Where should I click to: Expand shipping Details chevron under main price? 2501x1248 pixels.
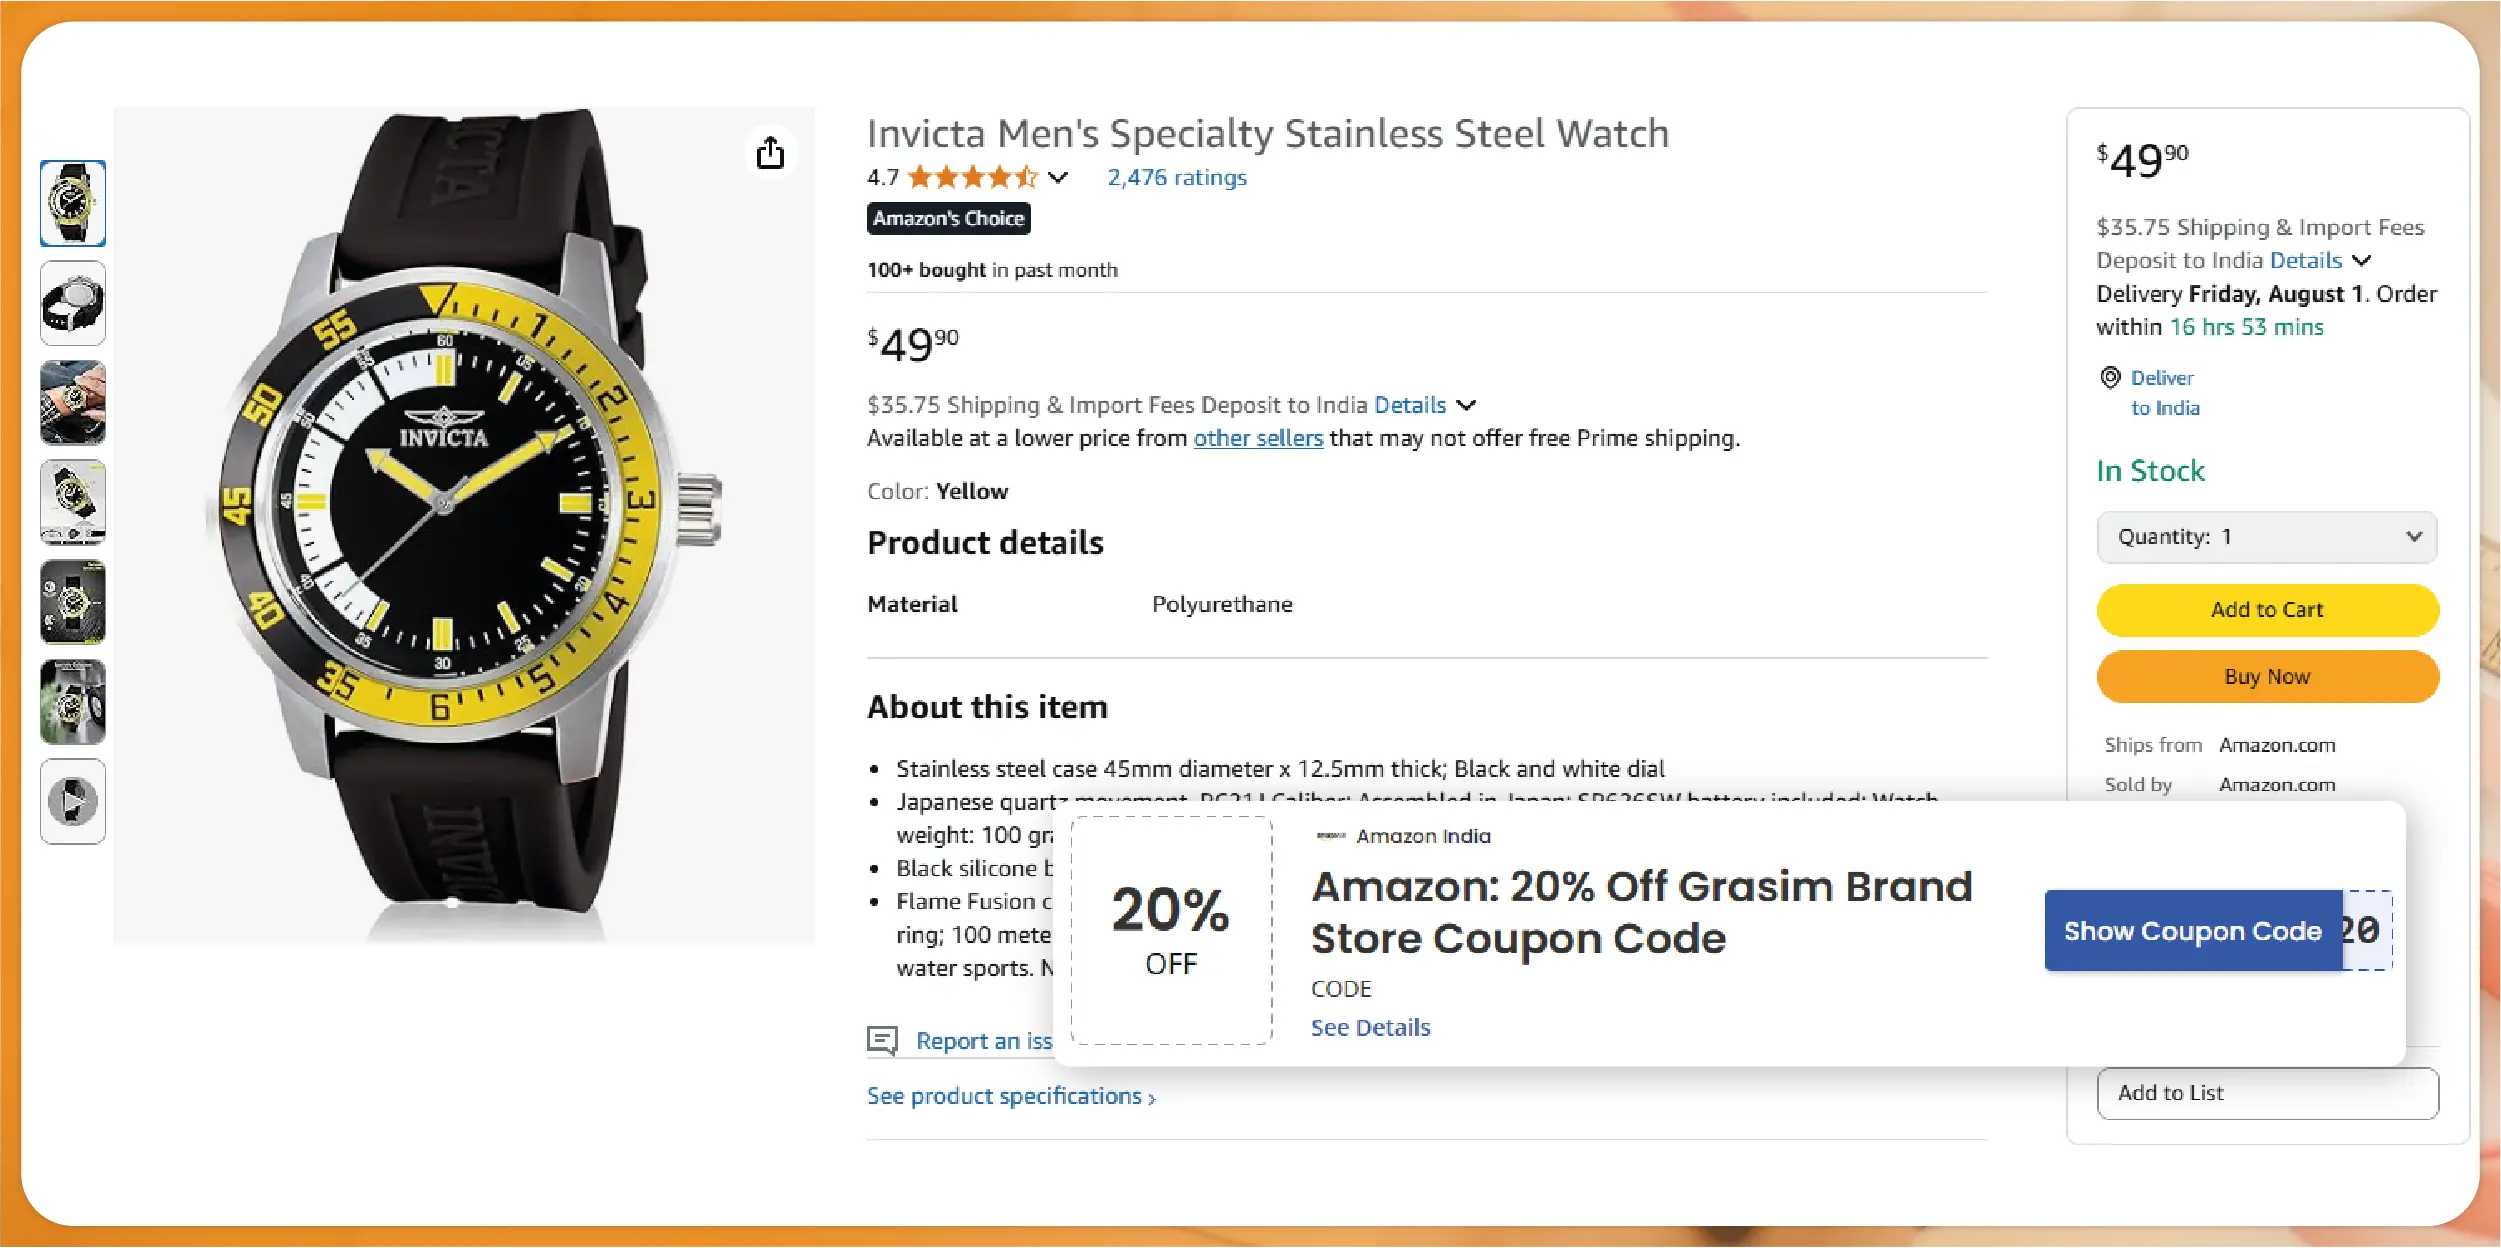click(x=1466, y=405)
